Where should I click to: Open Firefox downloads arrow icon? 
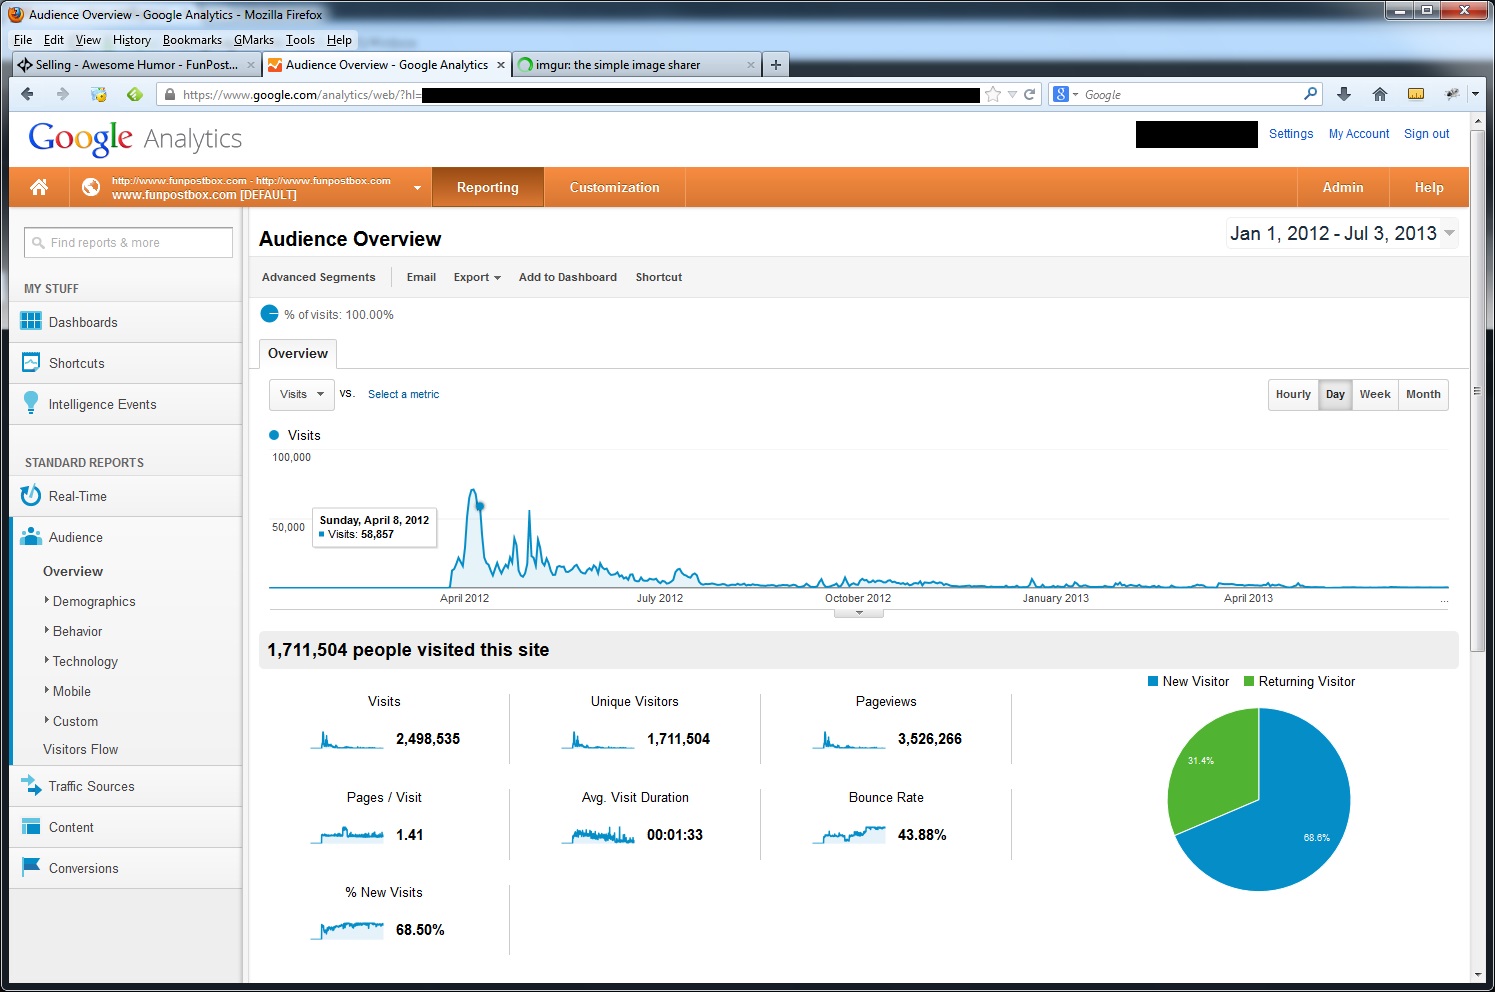tap(1344, 94)
